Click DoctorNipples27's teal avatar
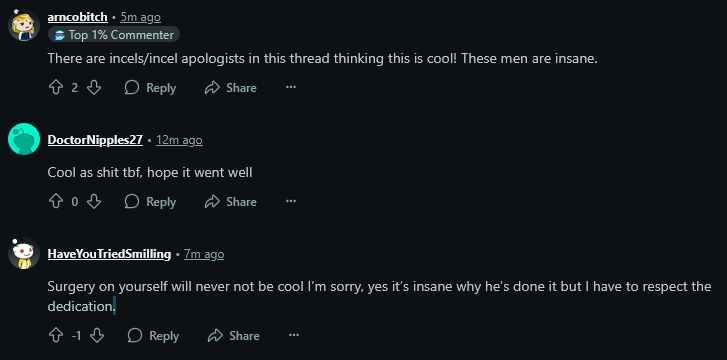This screenshot has width=727, height=360. coord(24,139)
